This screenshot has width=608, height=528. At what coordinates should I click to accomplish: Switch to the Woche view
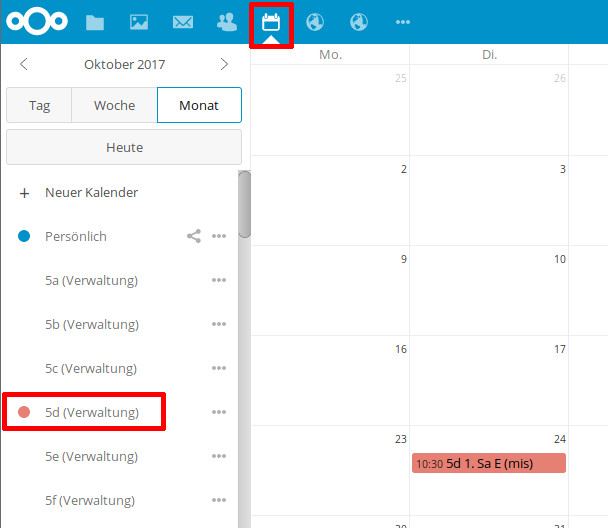pyautogui.click(x=114, y=105)
